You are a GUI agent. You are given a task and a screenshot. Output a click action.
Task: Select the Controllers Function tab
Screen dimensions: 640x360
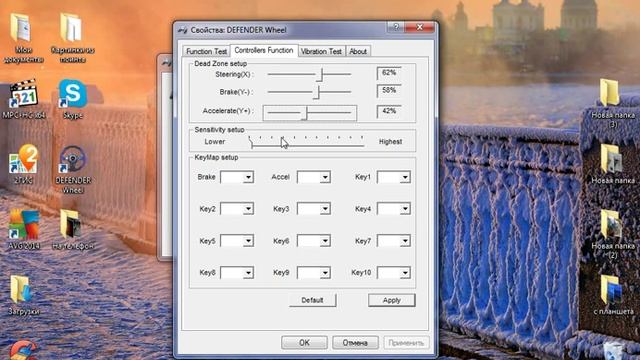[264, 50]
